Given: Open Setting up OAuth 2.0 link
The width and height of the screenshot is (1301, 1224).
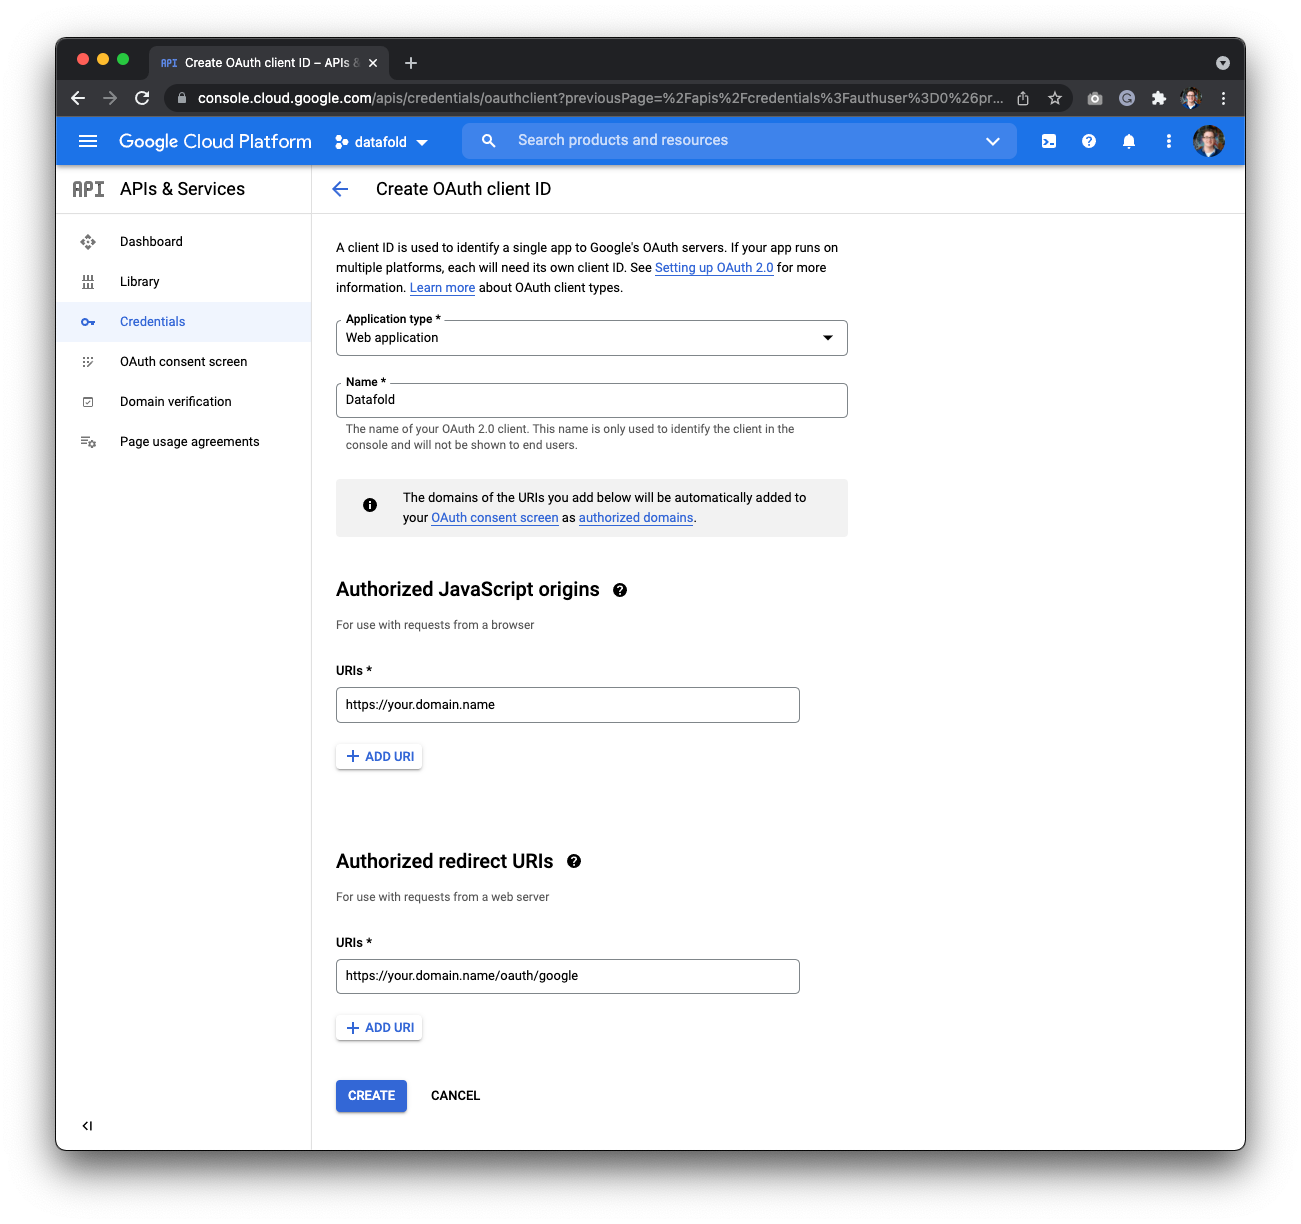Looking at the screenshot, I should 714,268.
